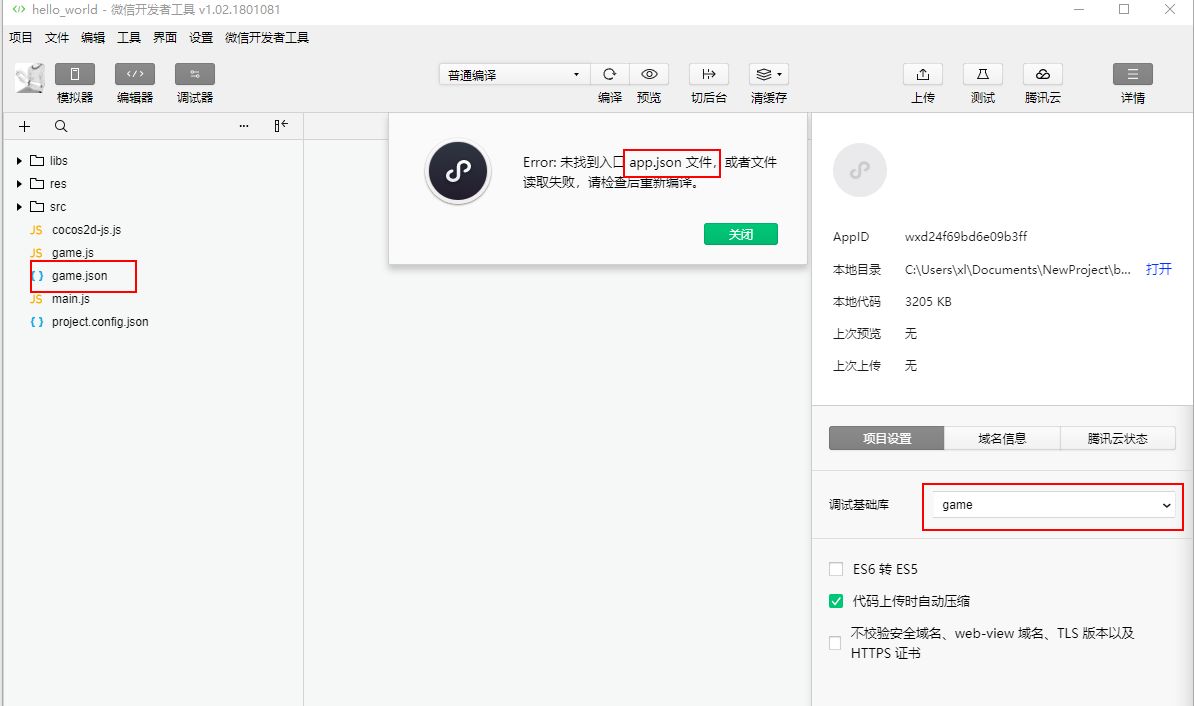
Task: Click the 3205 KB local code size
Action: click(928, 302)
